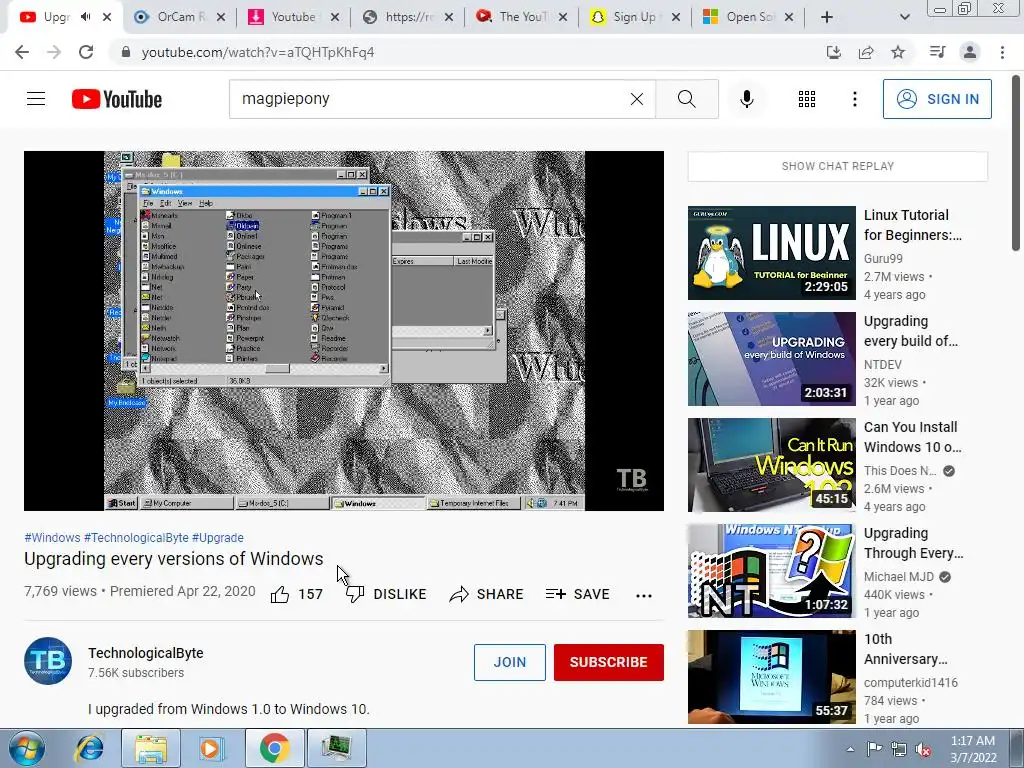Click the browser back arrow
Image resolution: width=1024 pixels, height=768 pixels.
click(x=22, y=52)
